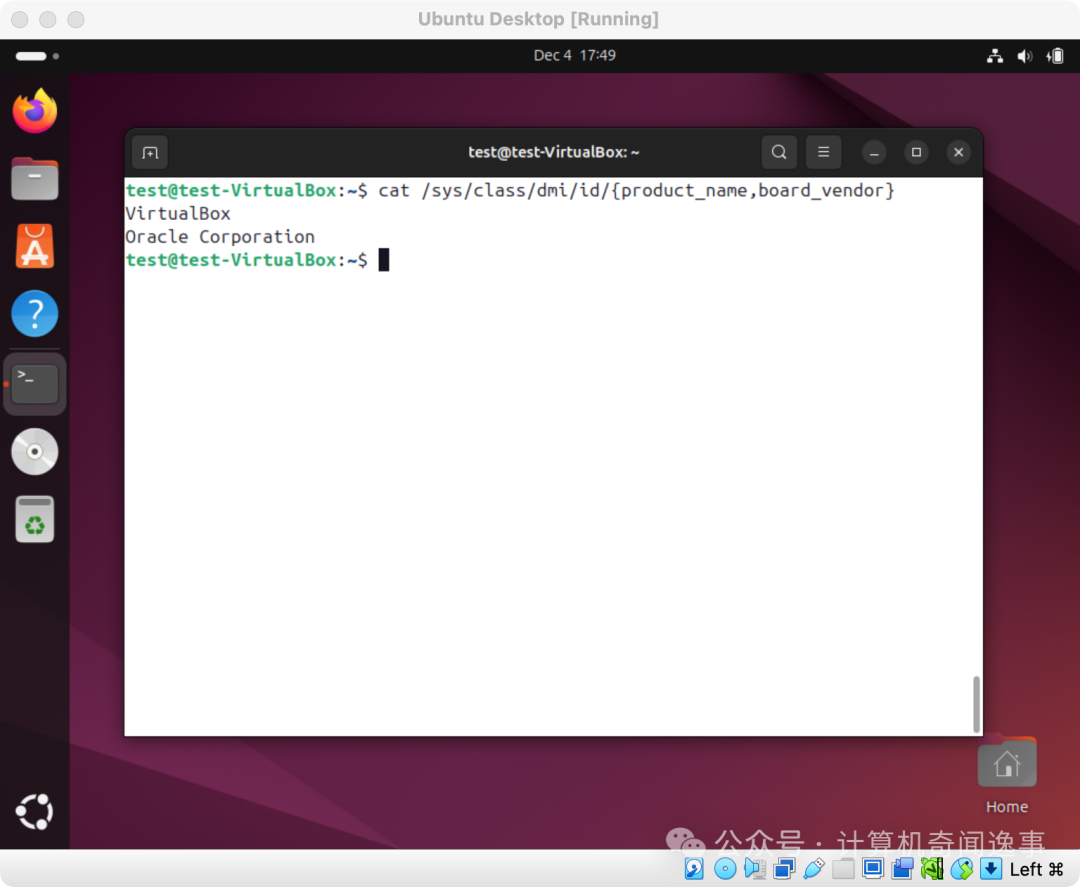Image resolution: width=1080 pixels, height=887 pixels.
Task: Click the terminal search icon
Action: [779, 153]
